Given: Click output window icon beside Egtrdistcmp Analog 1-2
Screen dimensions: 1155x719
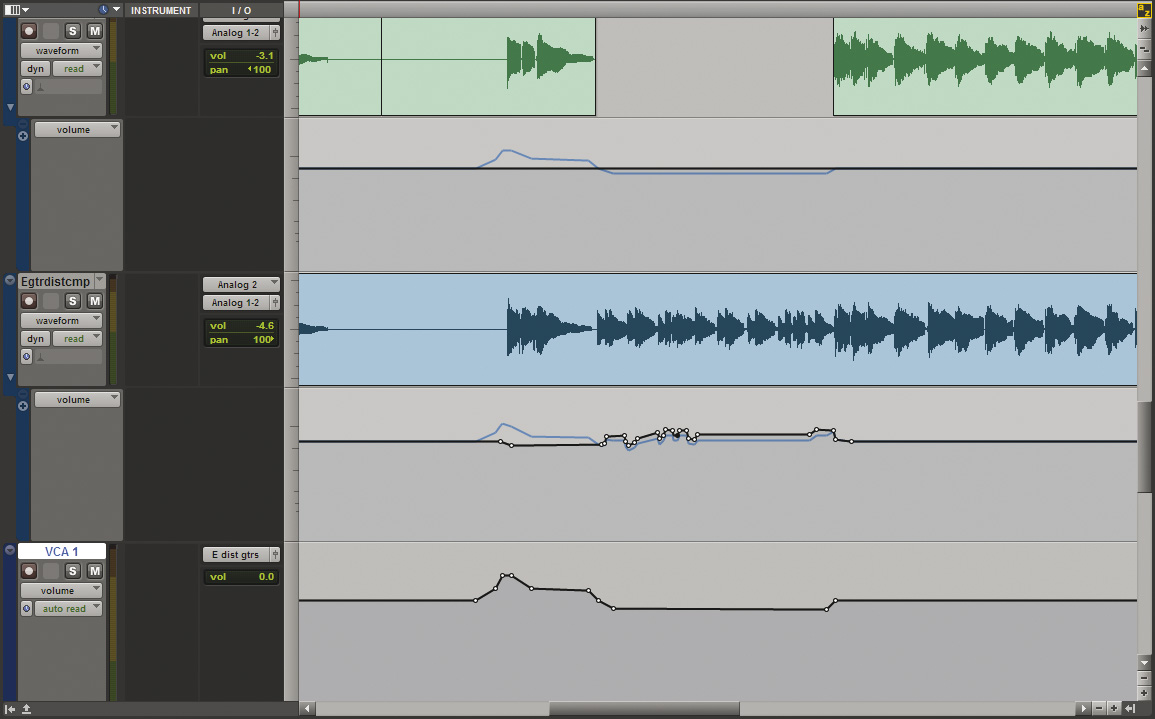Looking at the screenshot, I should 275,303.
